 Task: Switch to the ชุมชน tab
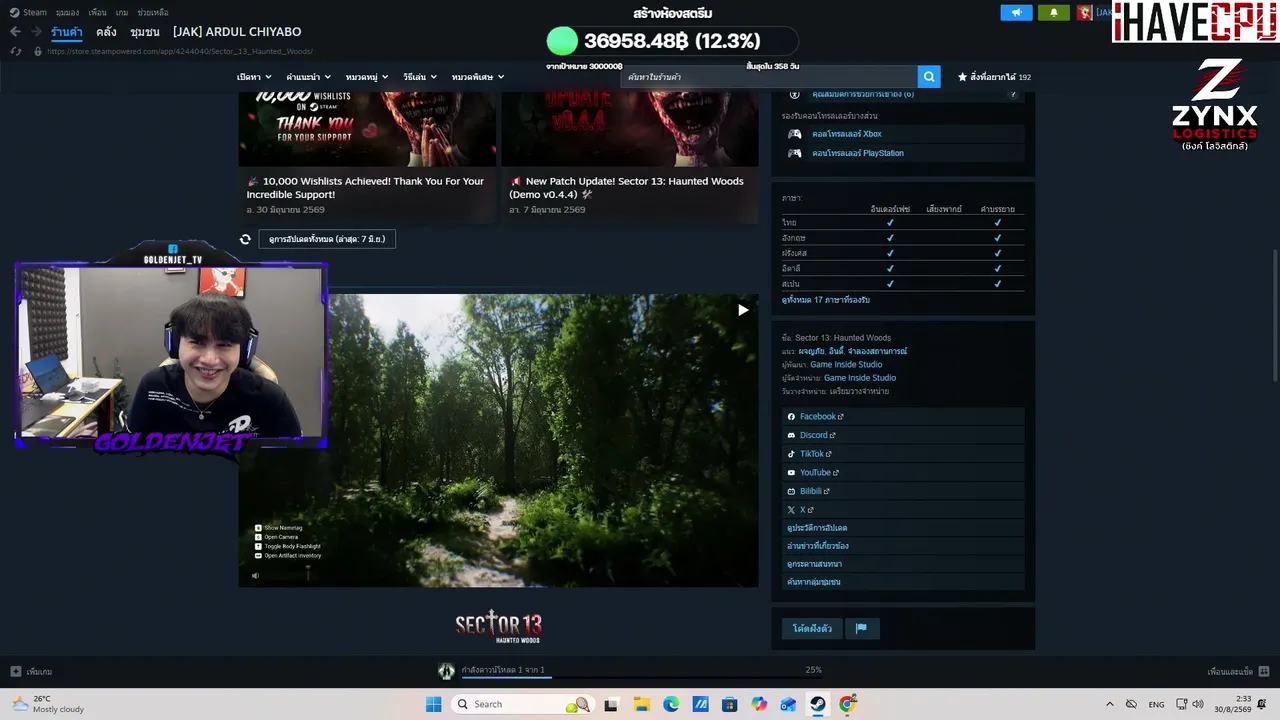coord(145,32)
